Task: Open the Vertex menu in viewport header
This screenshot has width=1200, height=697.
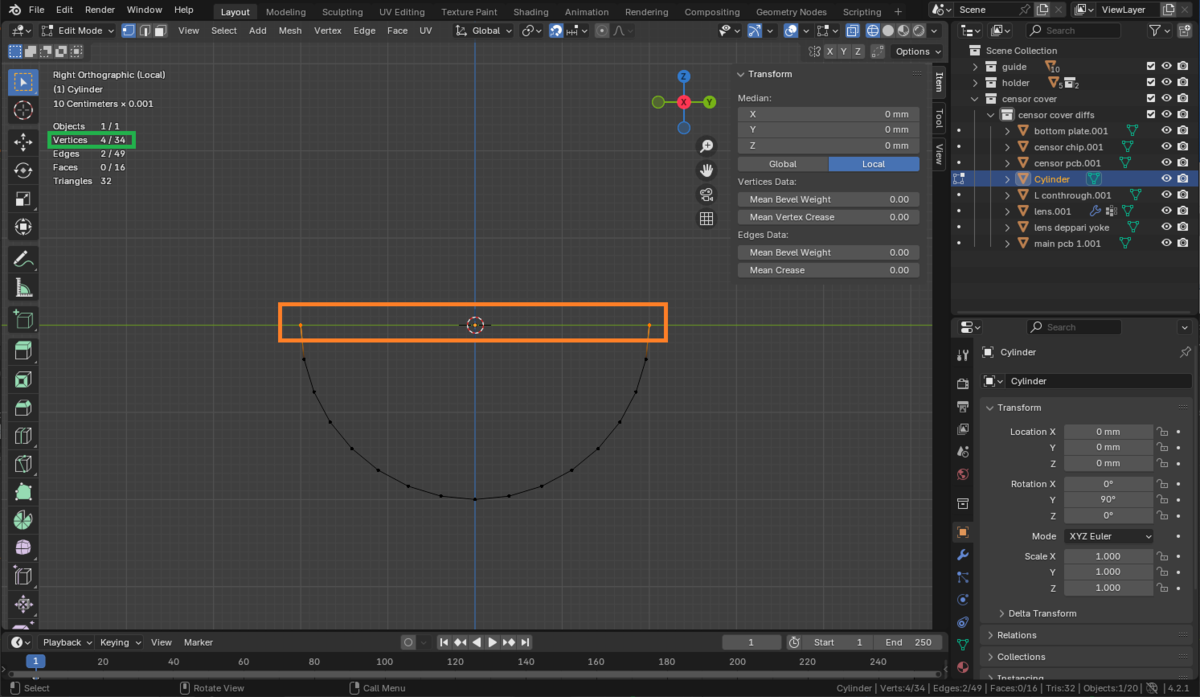Action: click(327, 30)
